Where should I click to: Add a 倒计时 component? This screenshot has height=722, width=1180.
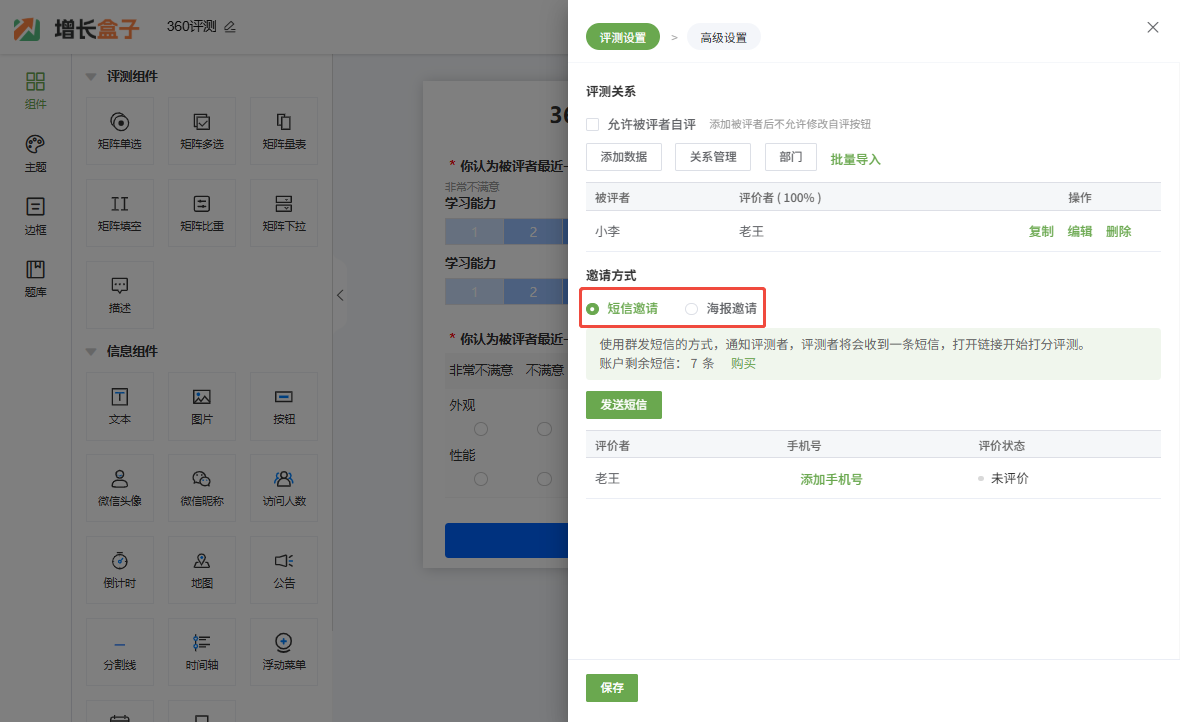point(120,570)
